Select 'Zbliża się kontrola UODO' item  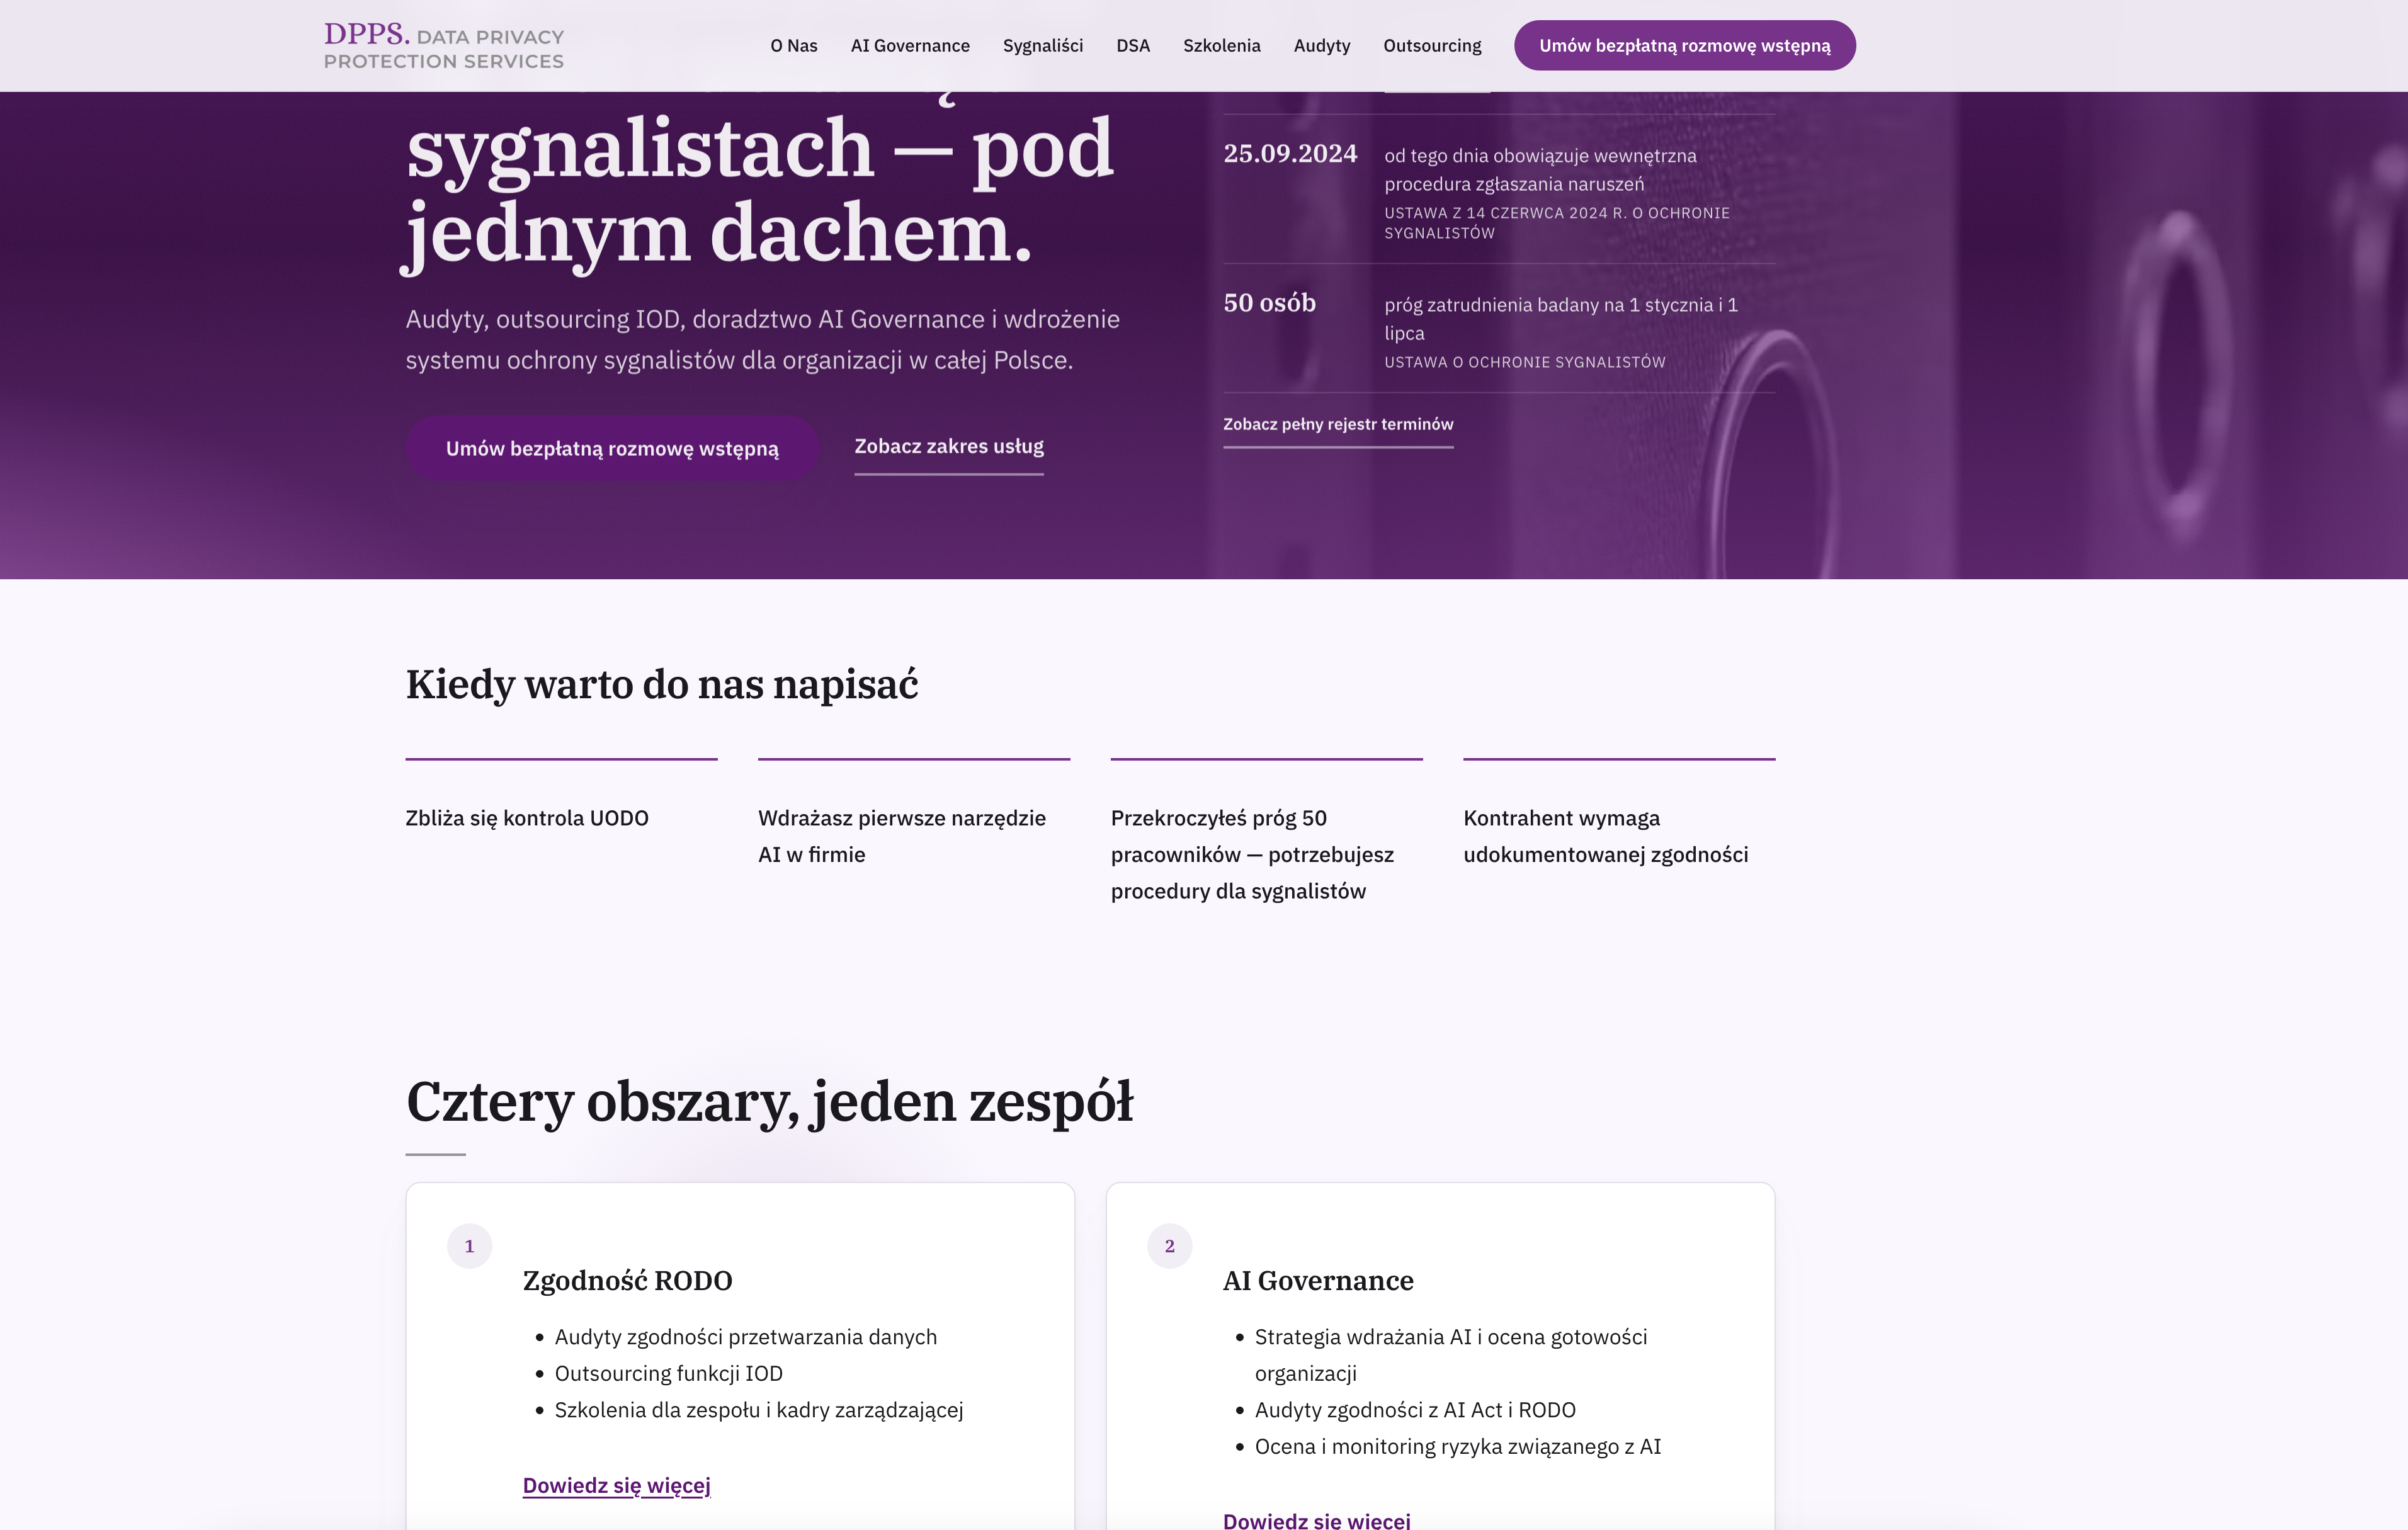pyautogui.click(x=527, y=818)
